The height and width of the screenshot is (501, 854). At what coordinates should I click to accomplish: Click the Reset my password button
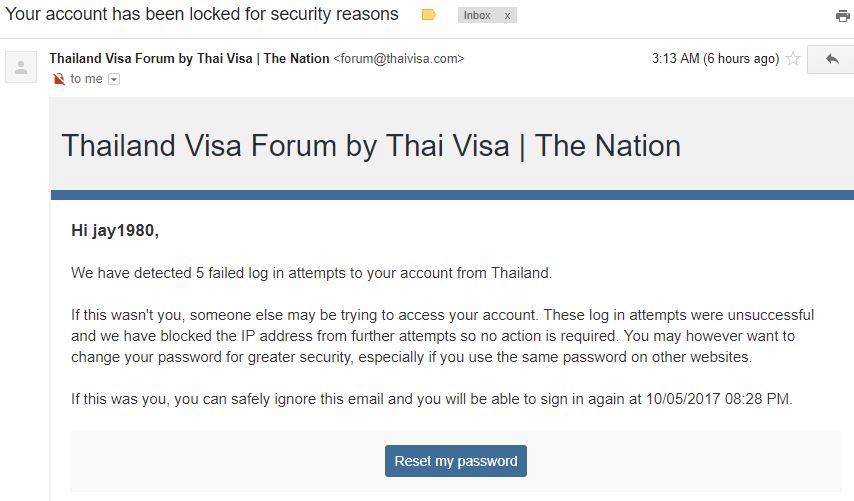[x=456, y=461]
